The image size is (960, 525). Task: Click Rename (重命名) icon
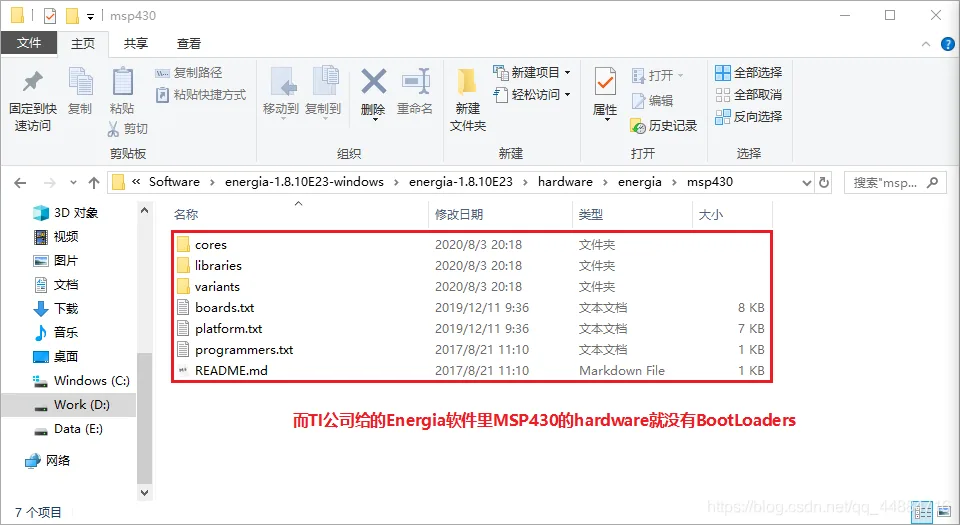tap(416, 81)
